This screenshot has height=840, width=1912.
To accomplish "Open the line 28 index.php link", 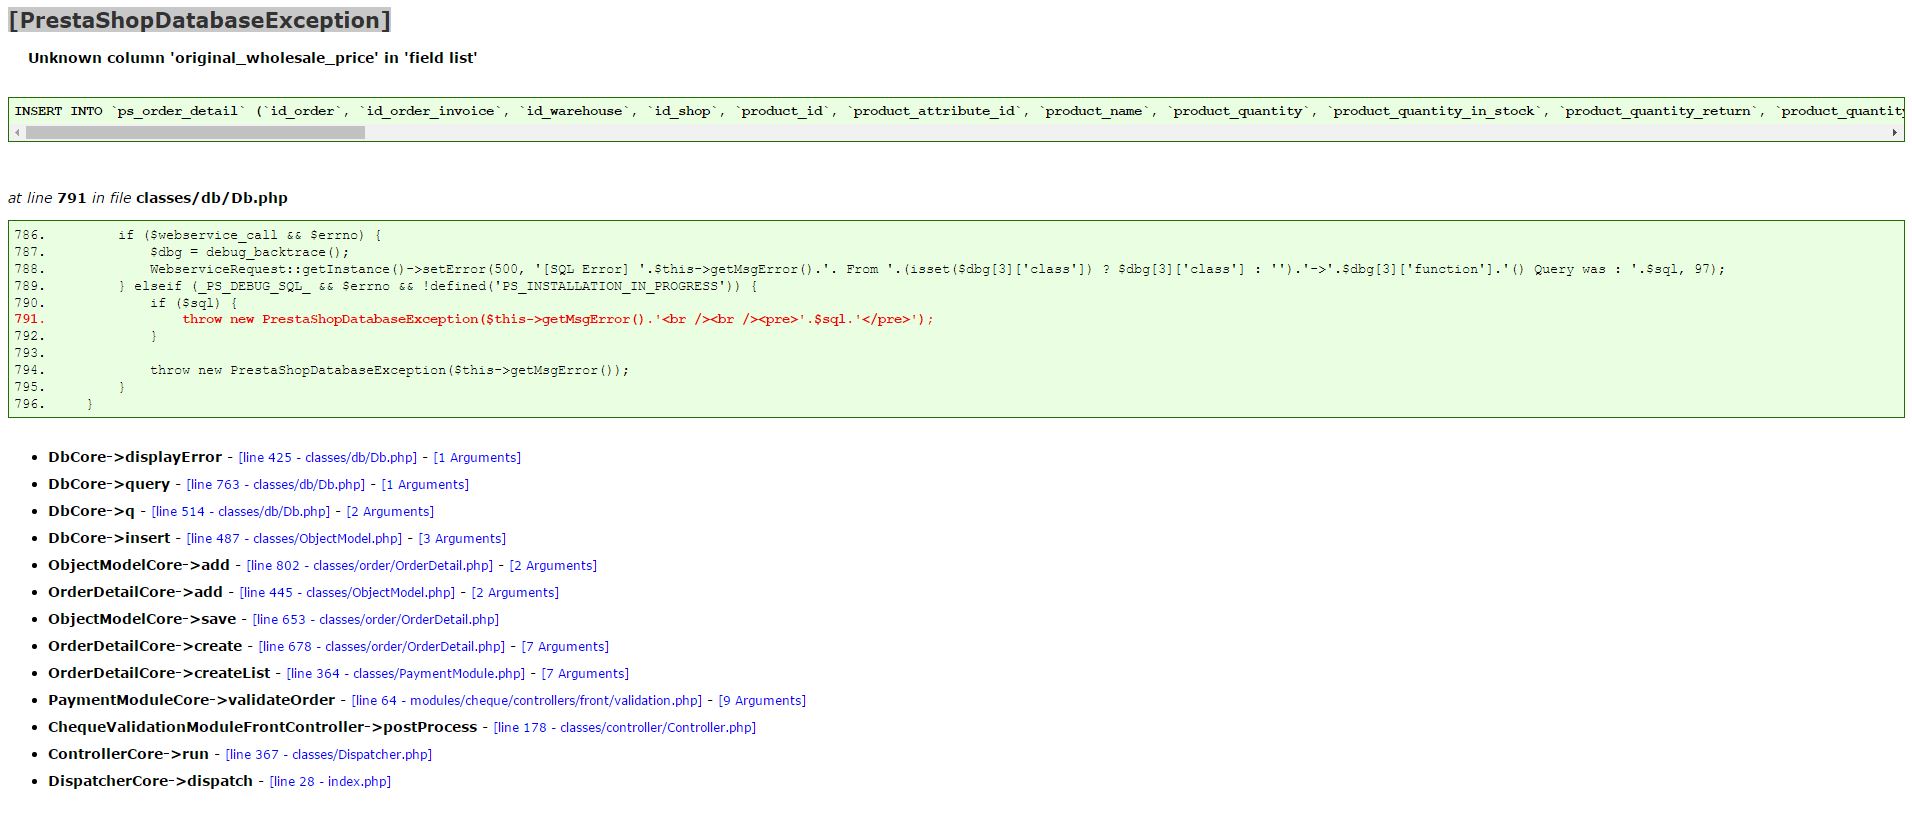I will pos(330,782).
